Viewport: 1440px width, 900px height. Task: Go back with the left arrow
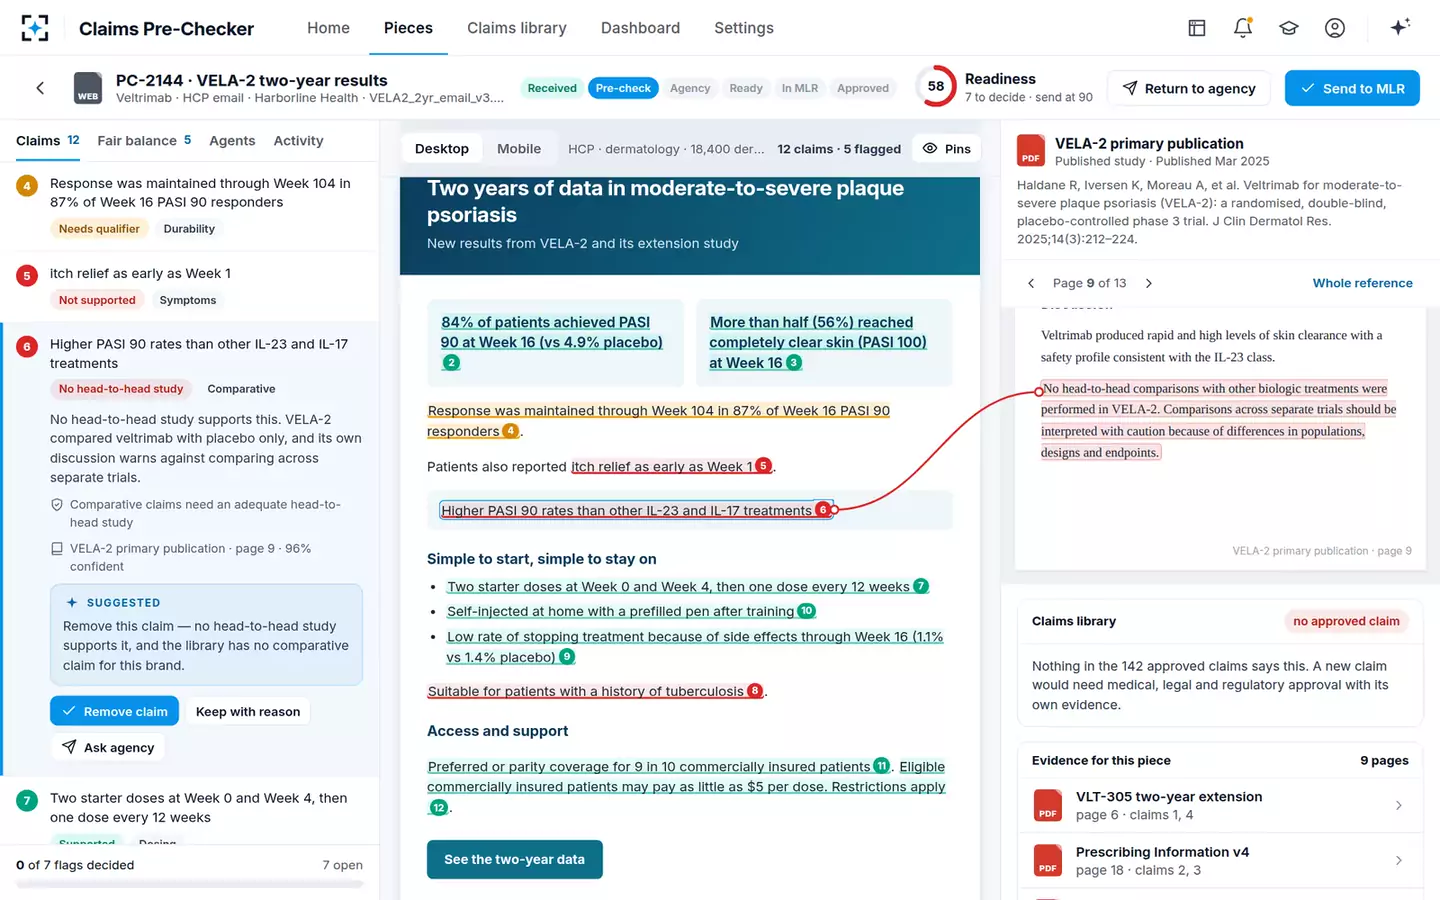[x=40, y=88]
